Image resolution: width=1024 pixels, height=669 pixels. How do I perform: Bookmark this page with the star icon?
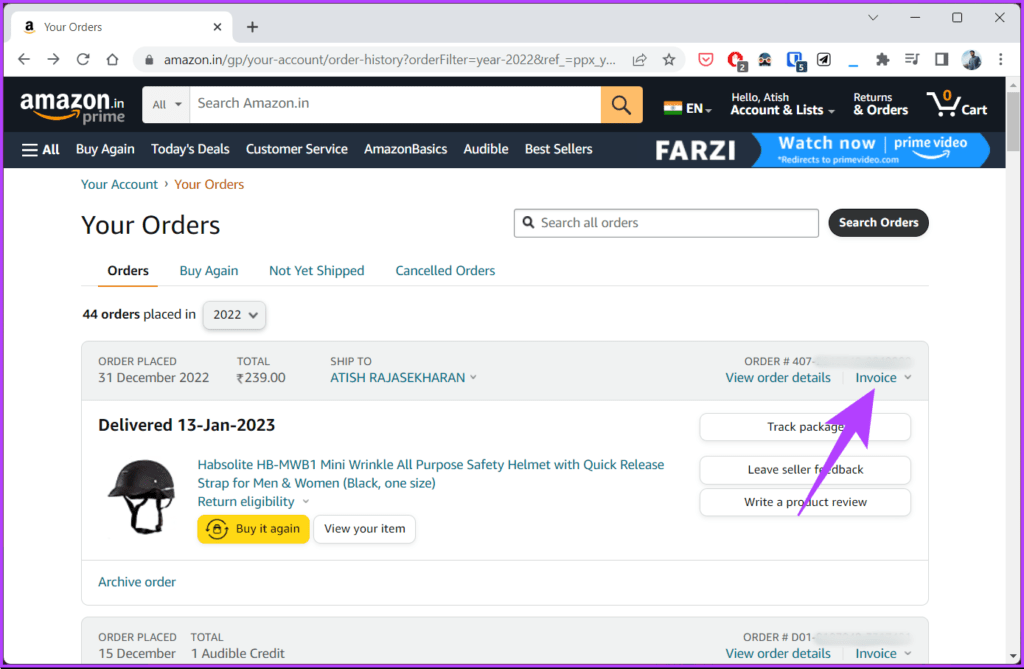point(669,60)
